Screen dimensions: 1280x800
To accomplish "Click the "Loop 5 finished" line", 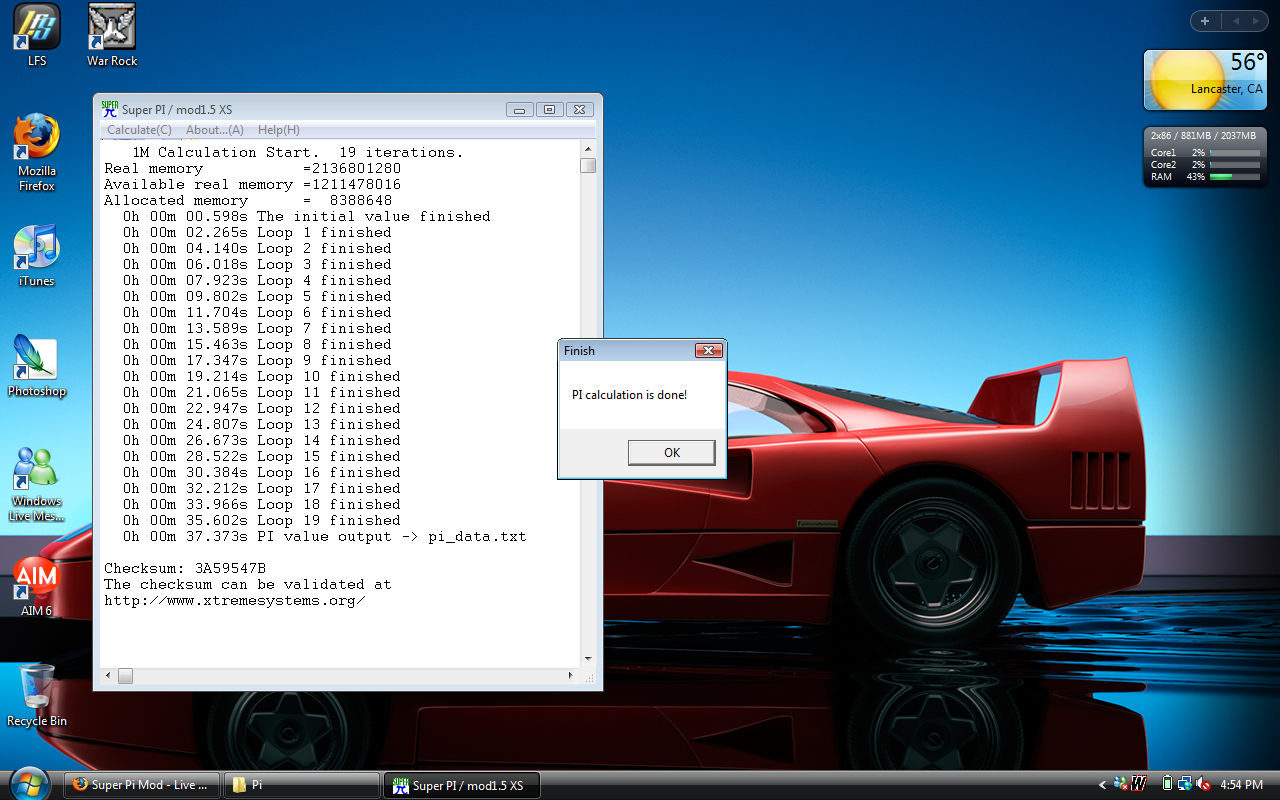I will pos(257,296).
